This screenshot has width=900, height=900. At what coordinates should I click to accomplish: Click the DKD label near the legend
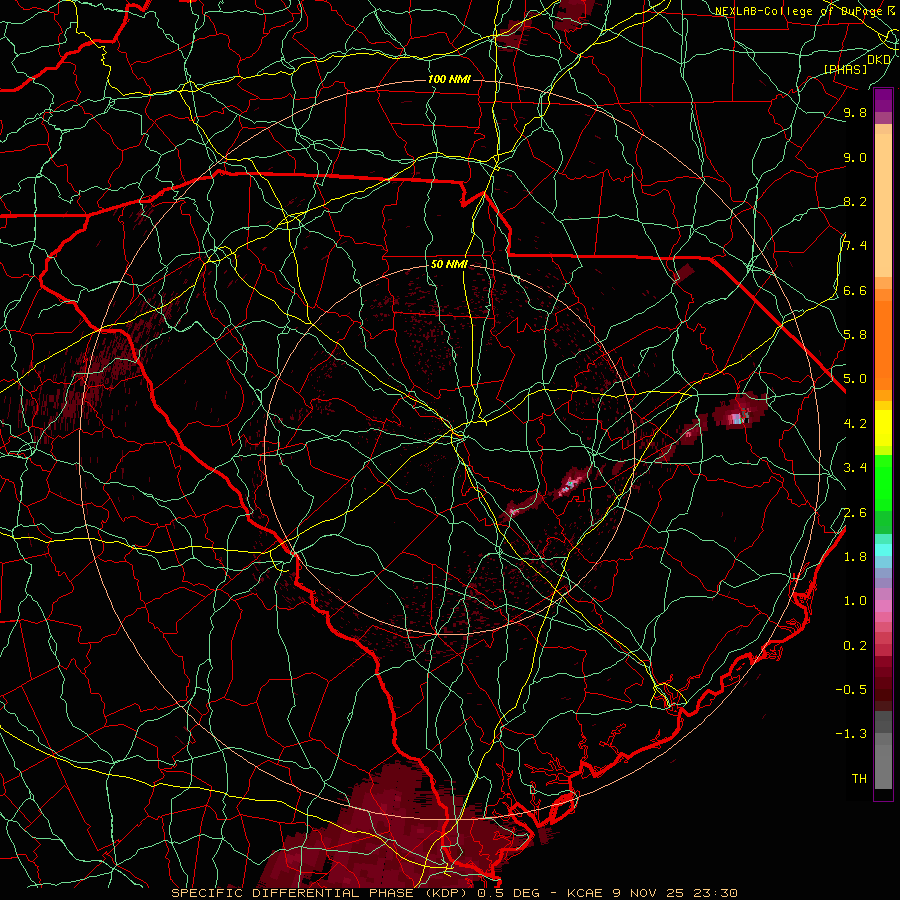[879, 59]
